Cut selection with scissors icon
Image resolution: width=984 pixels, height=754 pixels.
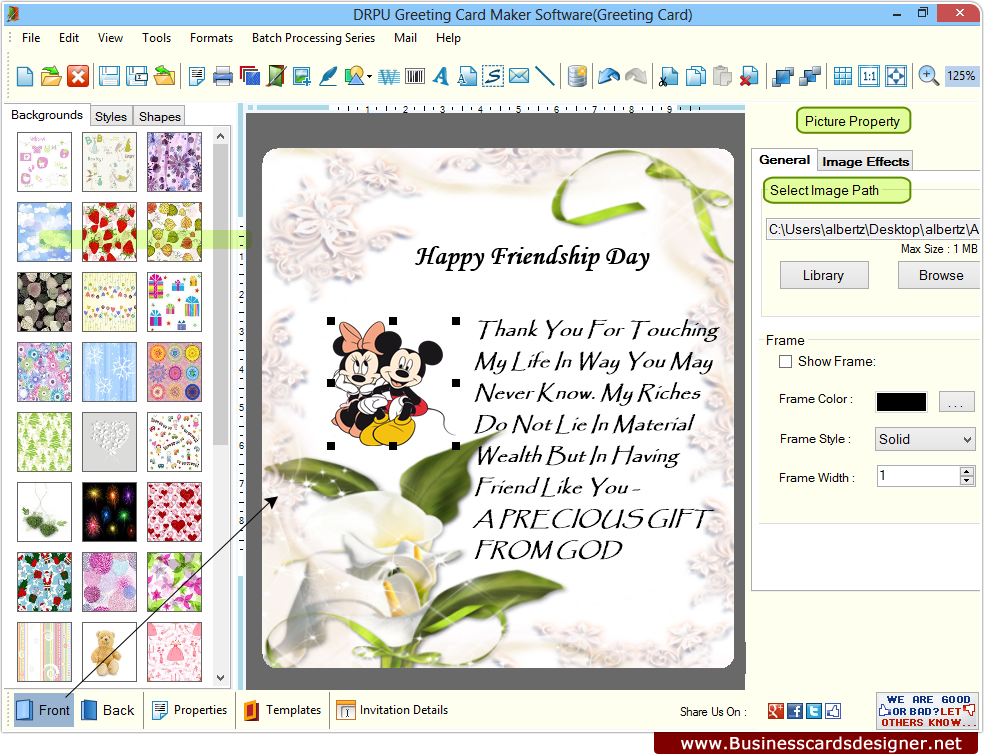pos(668,77)
